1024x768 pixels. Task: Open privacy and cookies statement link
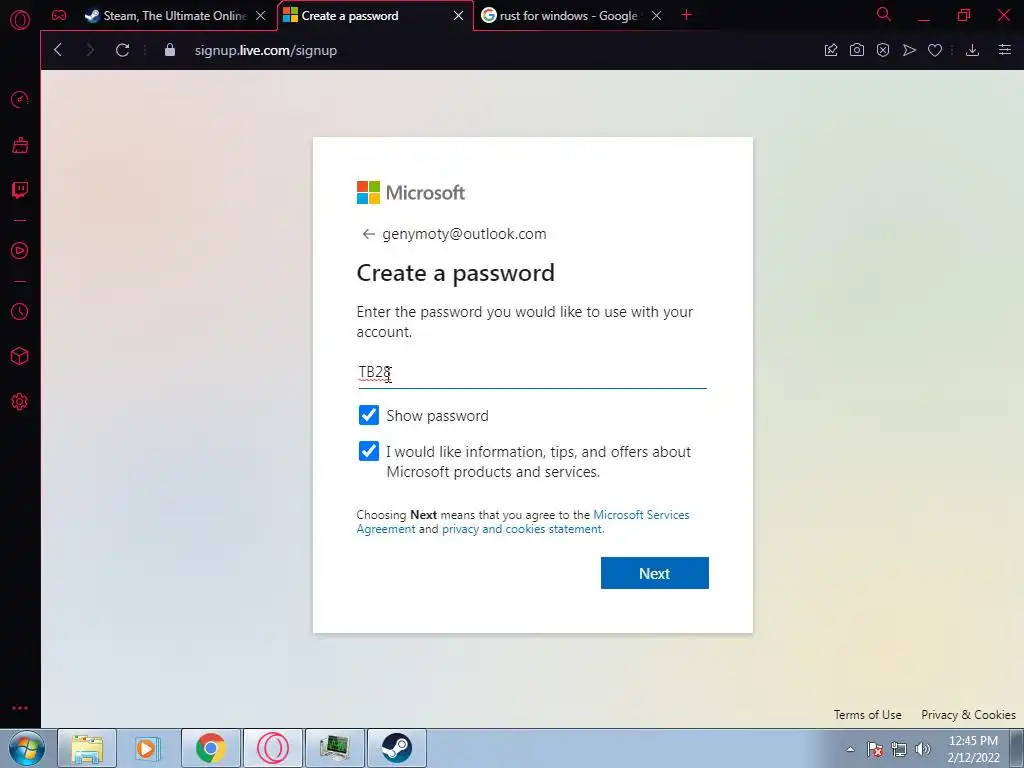pos(522,529)
